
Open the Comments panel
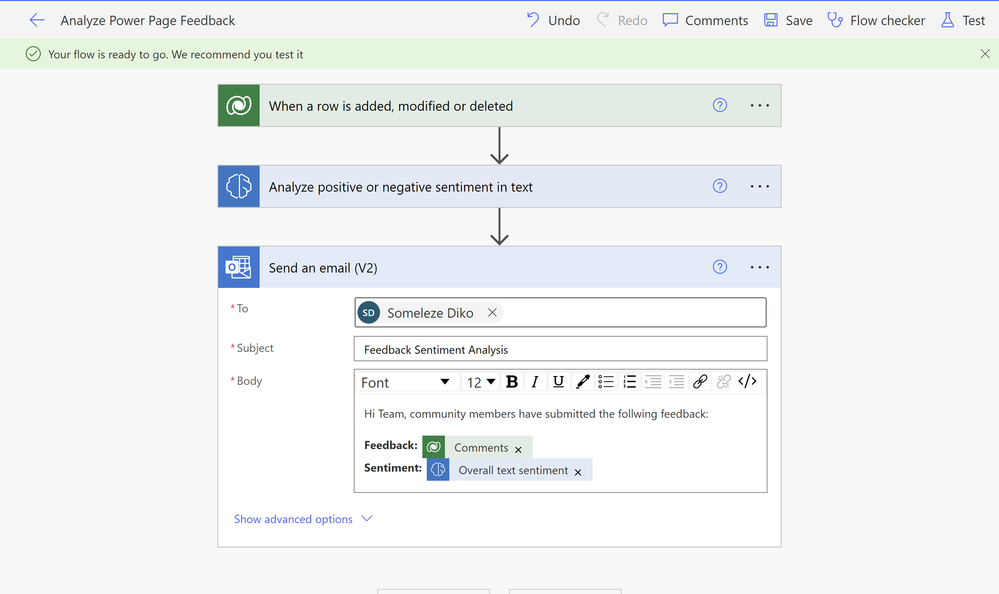(705, 20)
